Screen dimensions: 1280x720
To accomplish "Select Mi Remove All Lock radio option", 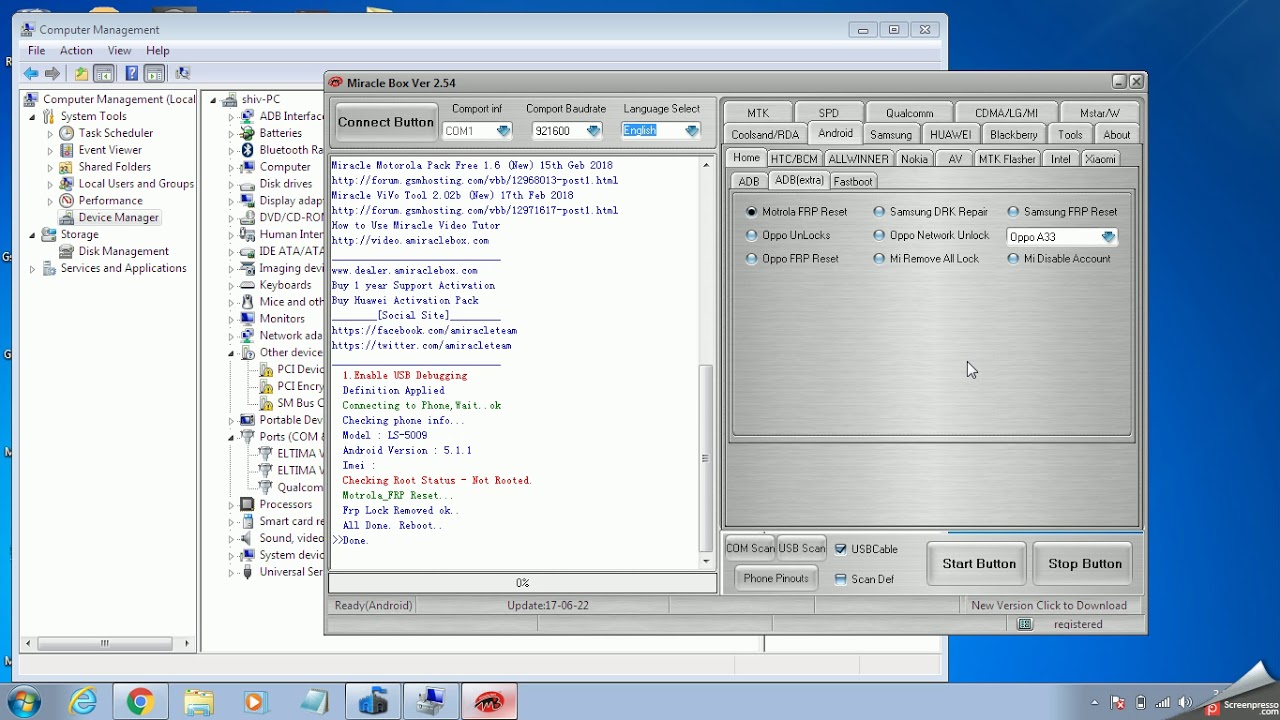I will coord(879,258).
